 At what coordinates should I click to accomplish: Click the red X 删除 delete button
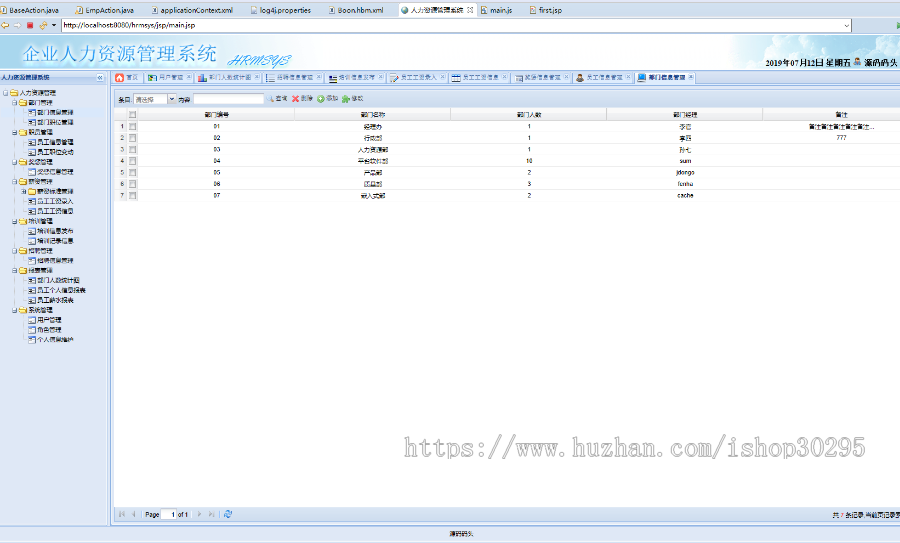click(302, 99)
